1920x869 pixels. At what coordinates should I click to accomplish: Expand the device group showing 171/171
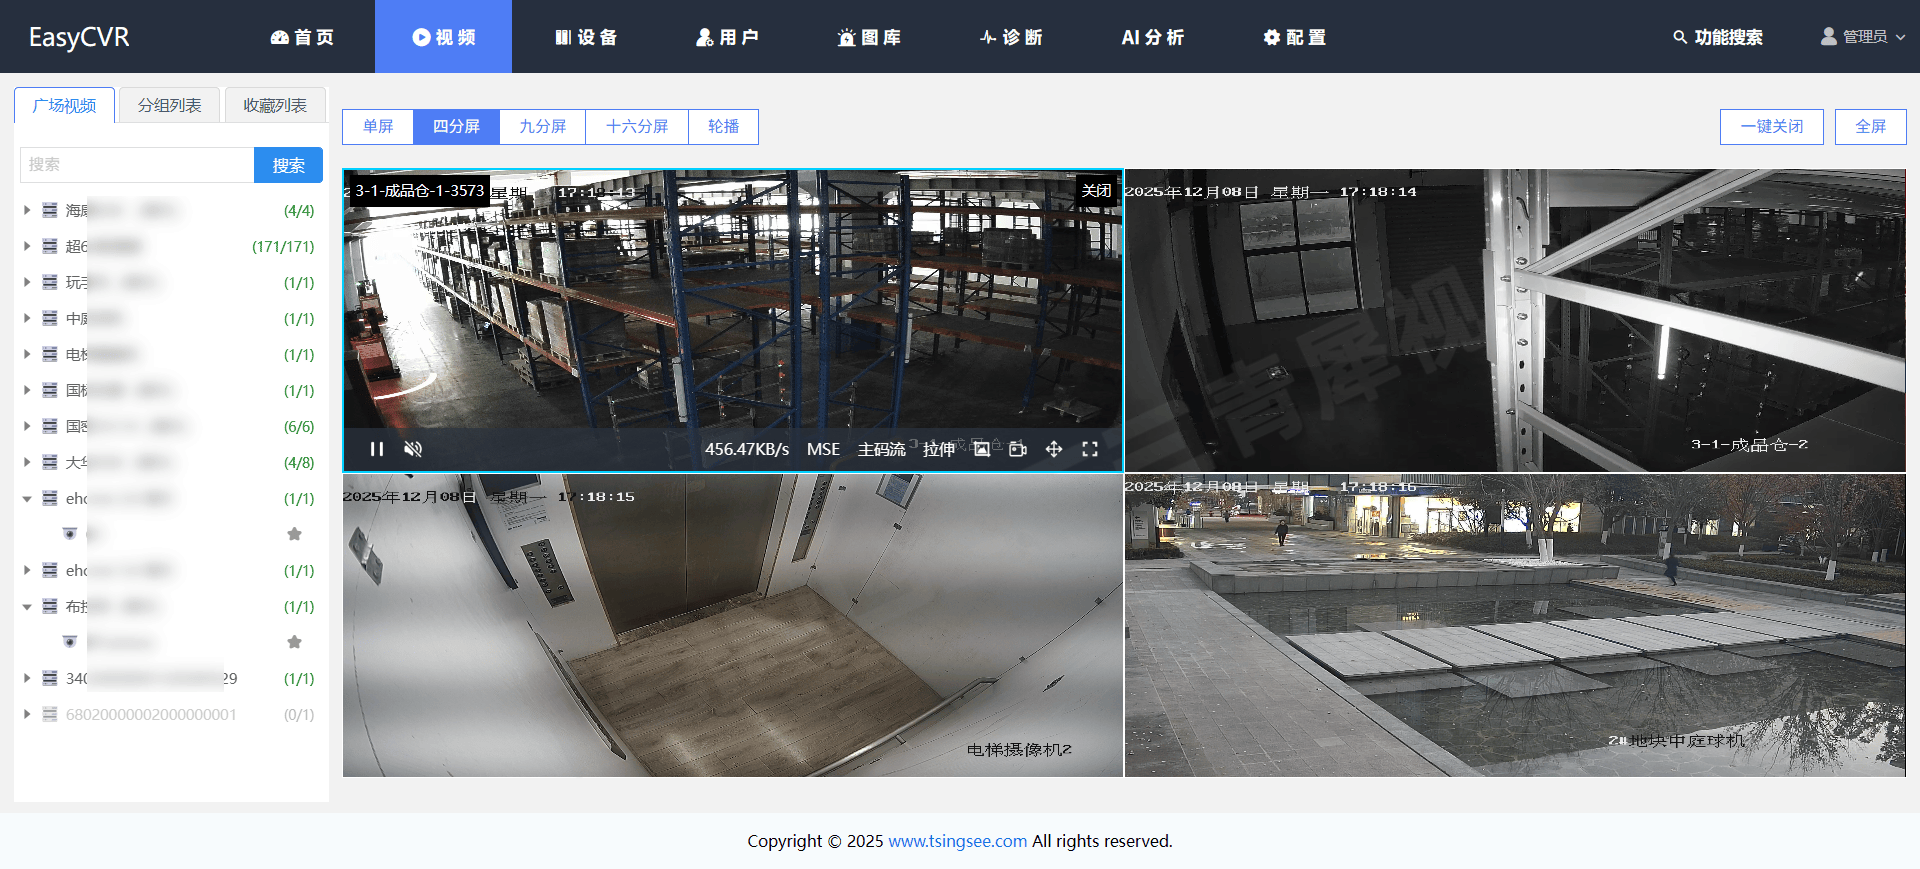pyautogui.click(x=27, y=246)
